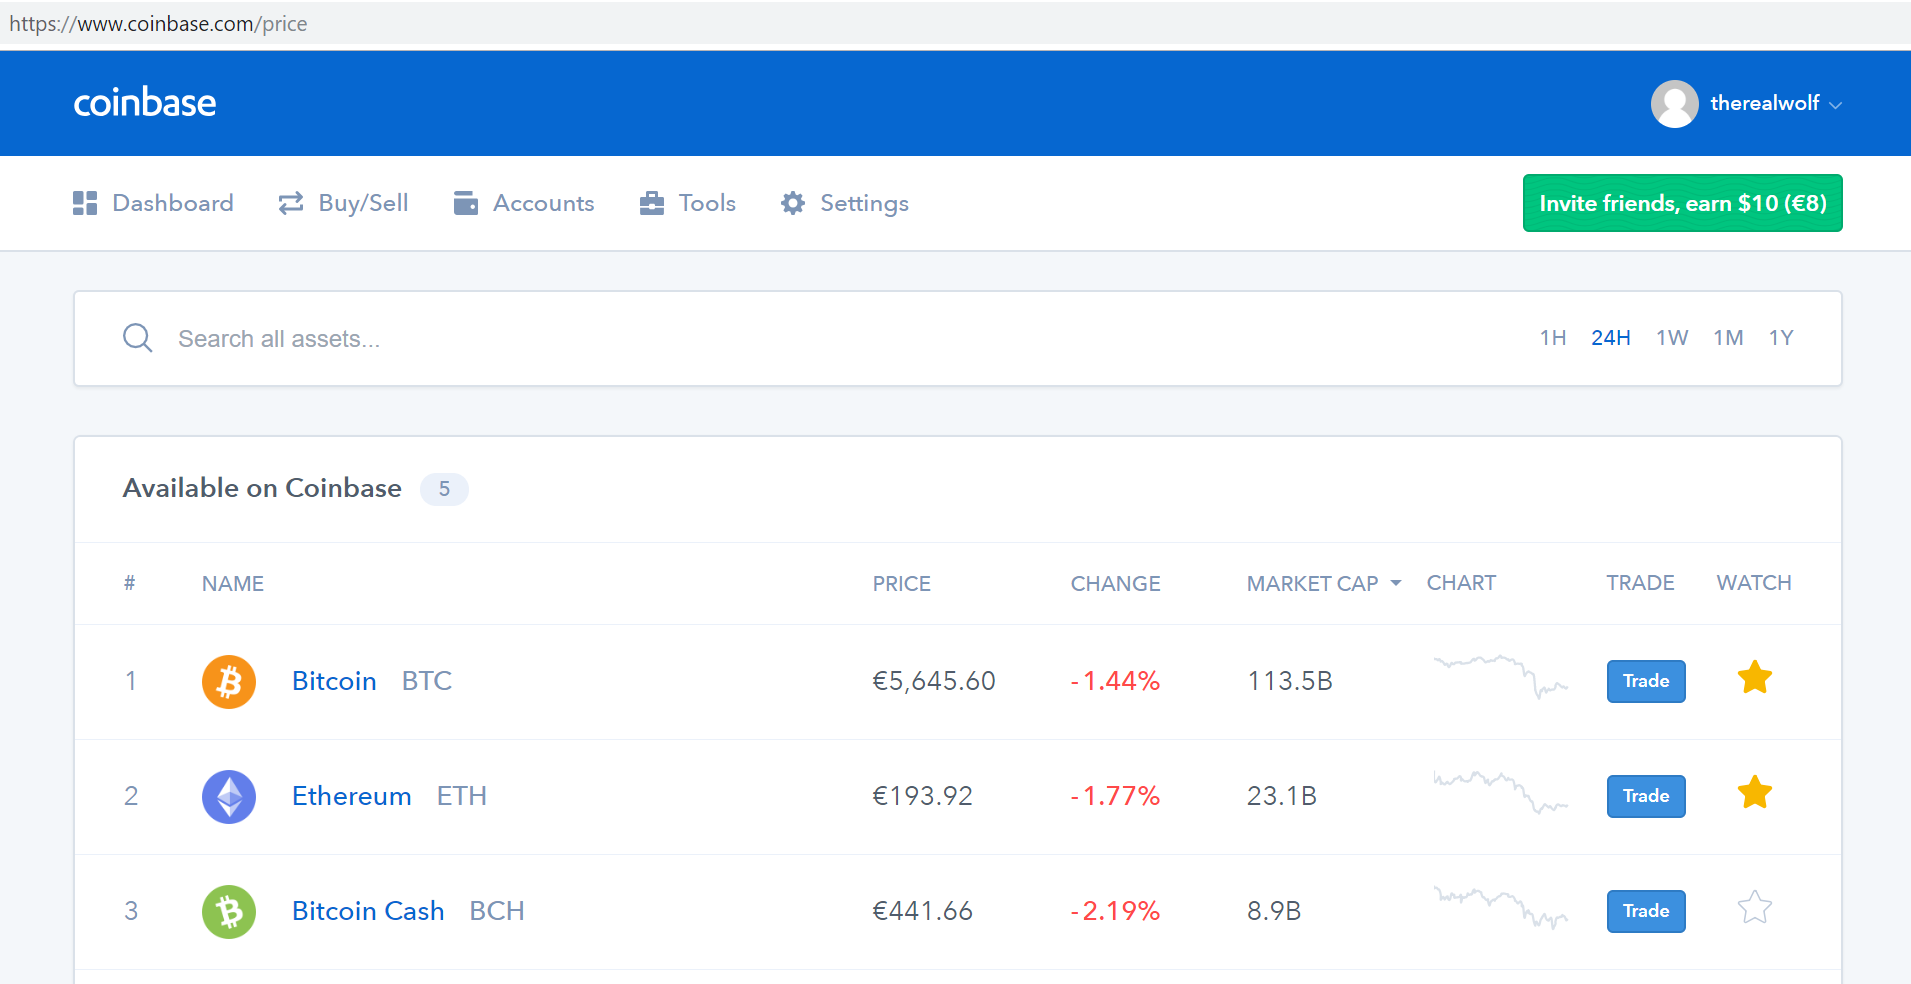Screen dimensions: 1911x984
Task: Toggle the Ethereum watch star
Action: click(x=1755, y=793)
